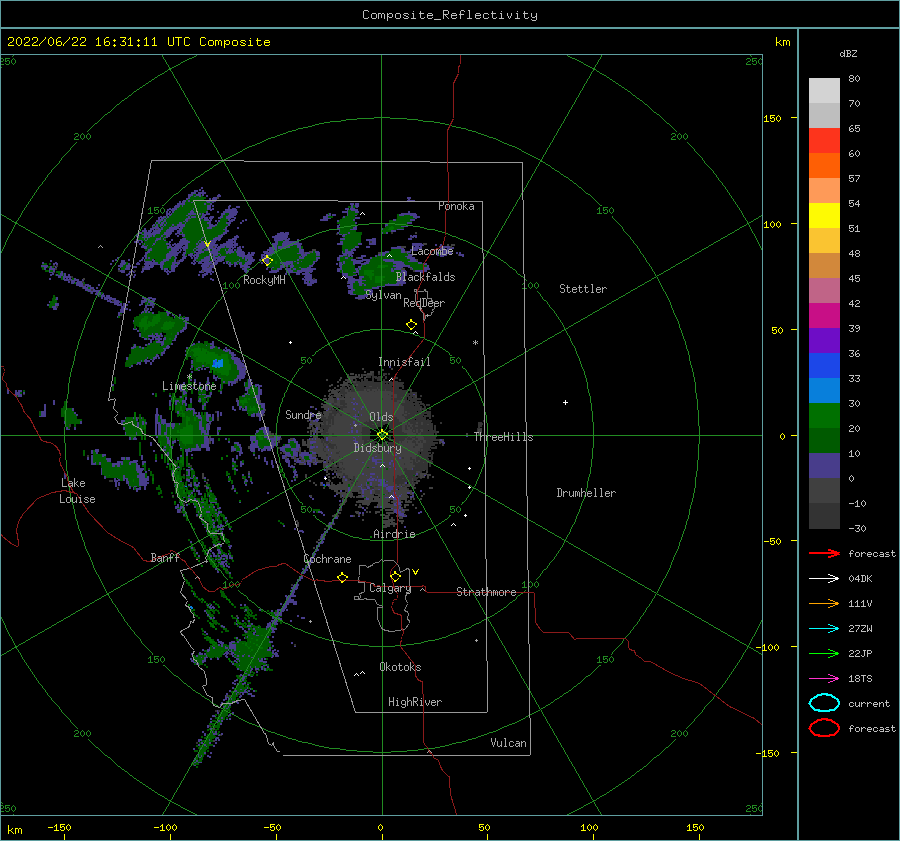Click the yellow diamond marker below Cochrane
900x841 pixels.
click(x=343, y=578)
